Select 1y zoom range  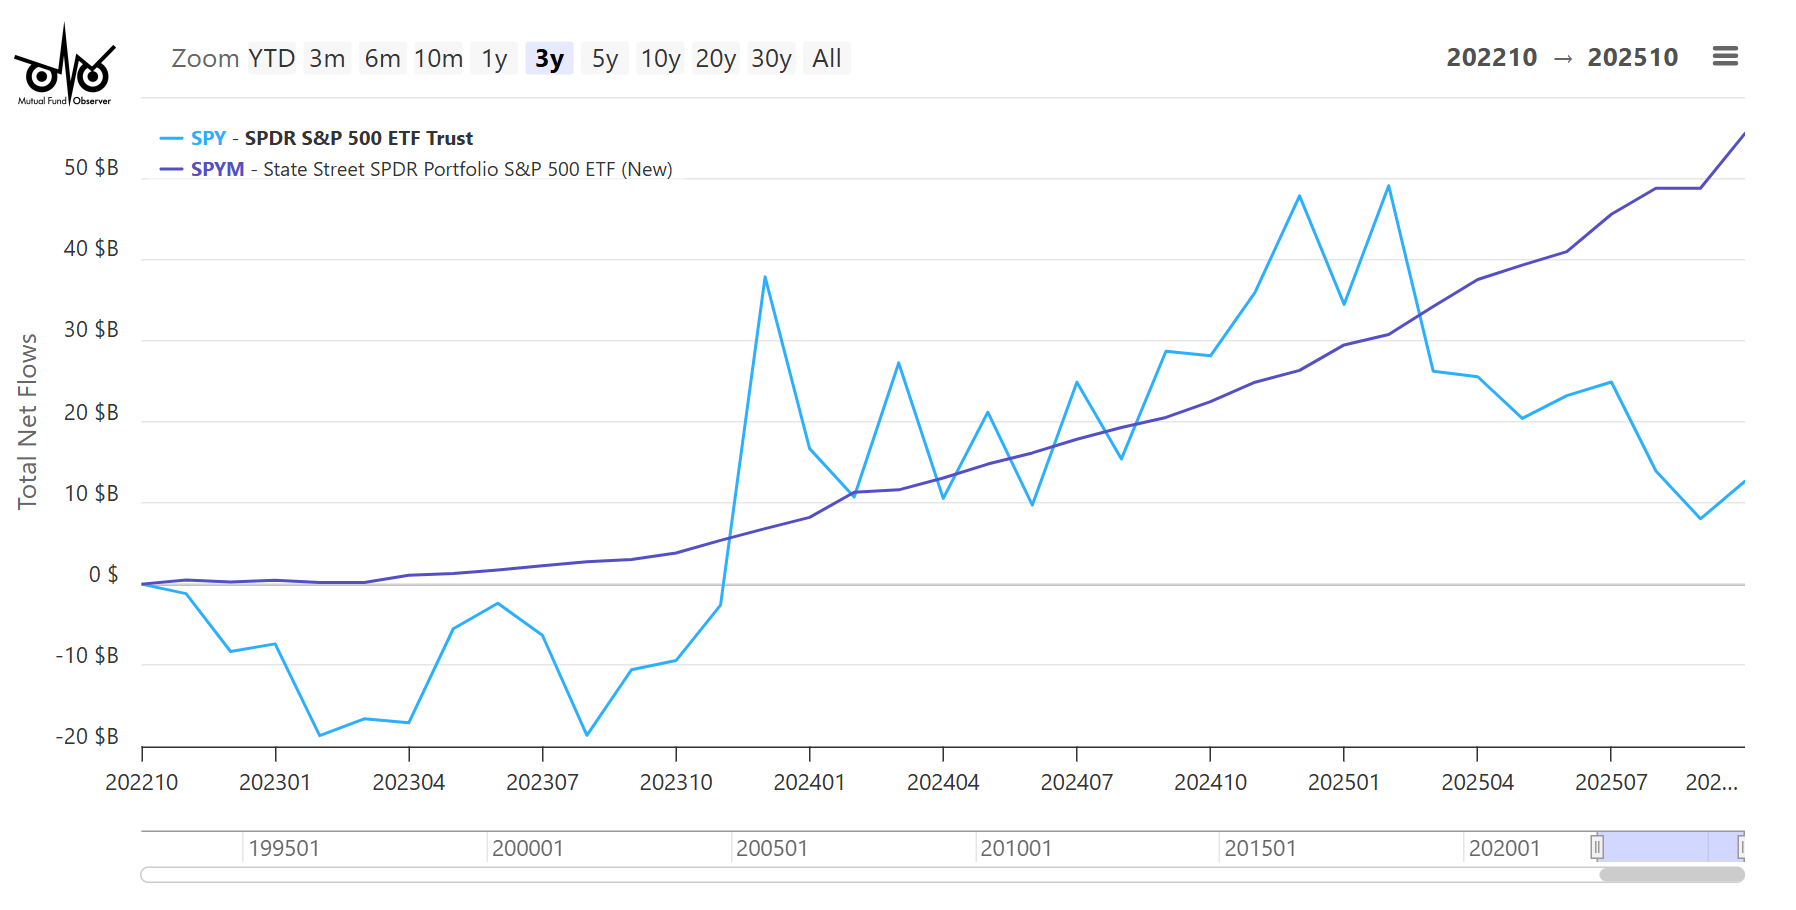click(494, 59)
